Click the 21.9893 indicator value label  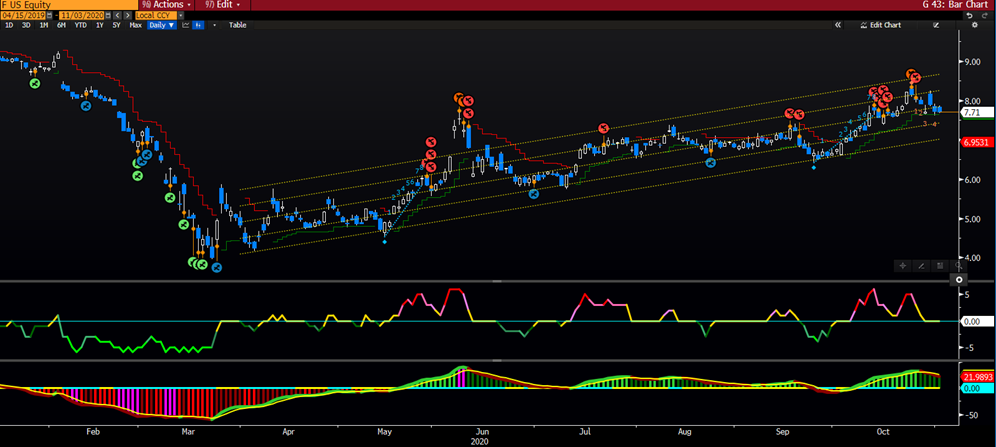(978, 377)
